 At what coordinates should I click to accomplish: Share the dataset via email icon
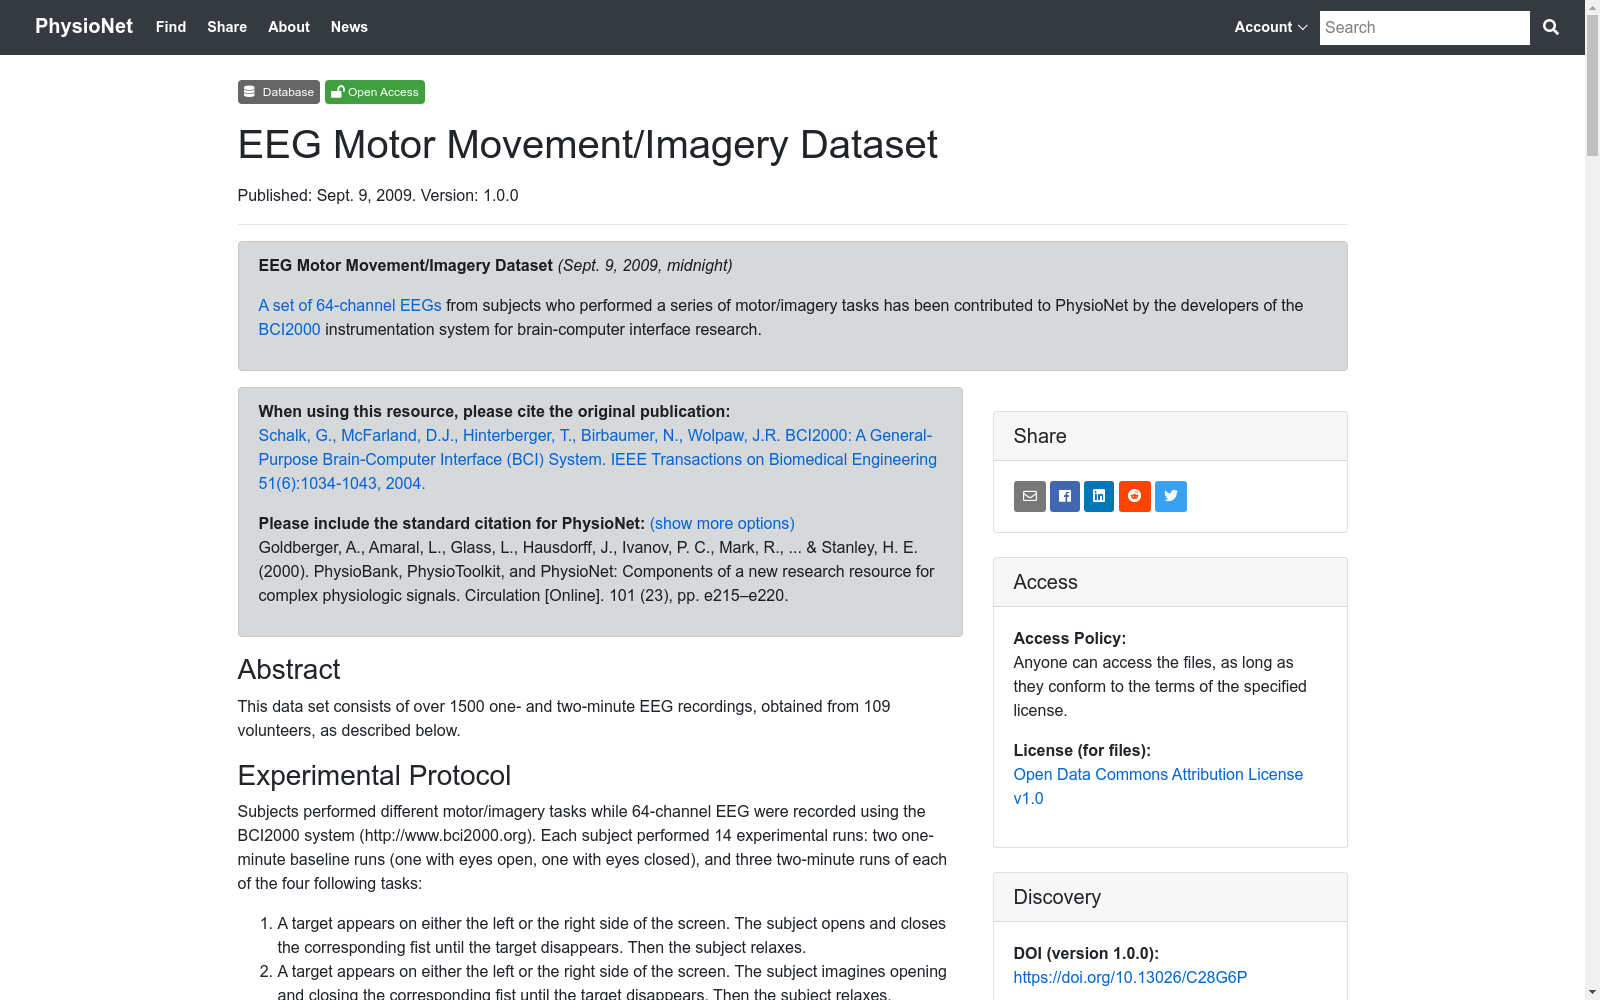(x=1029, y=496)
